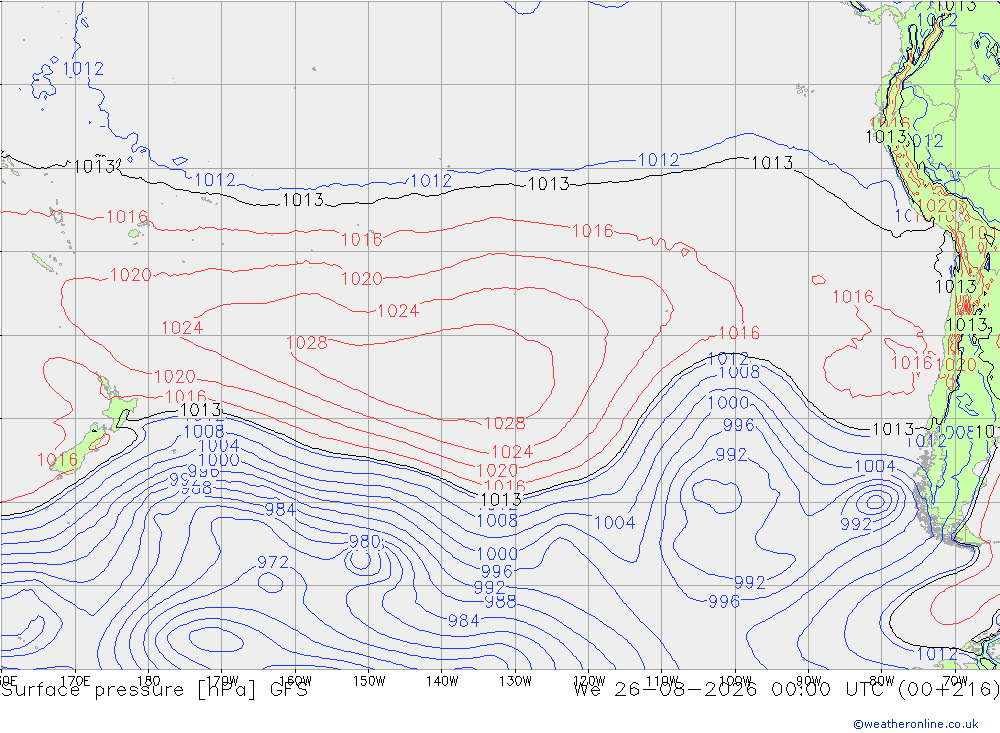Click the 110W longitude axis label
1000x733 pixels.
[662, 681]
